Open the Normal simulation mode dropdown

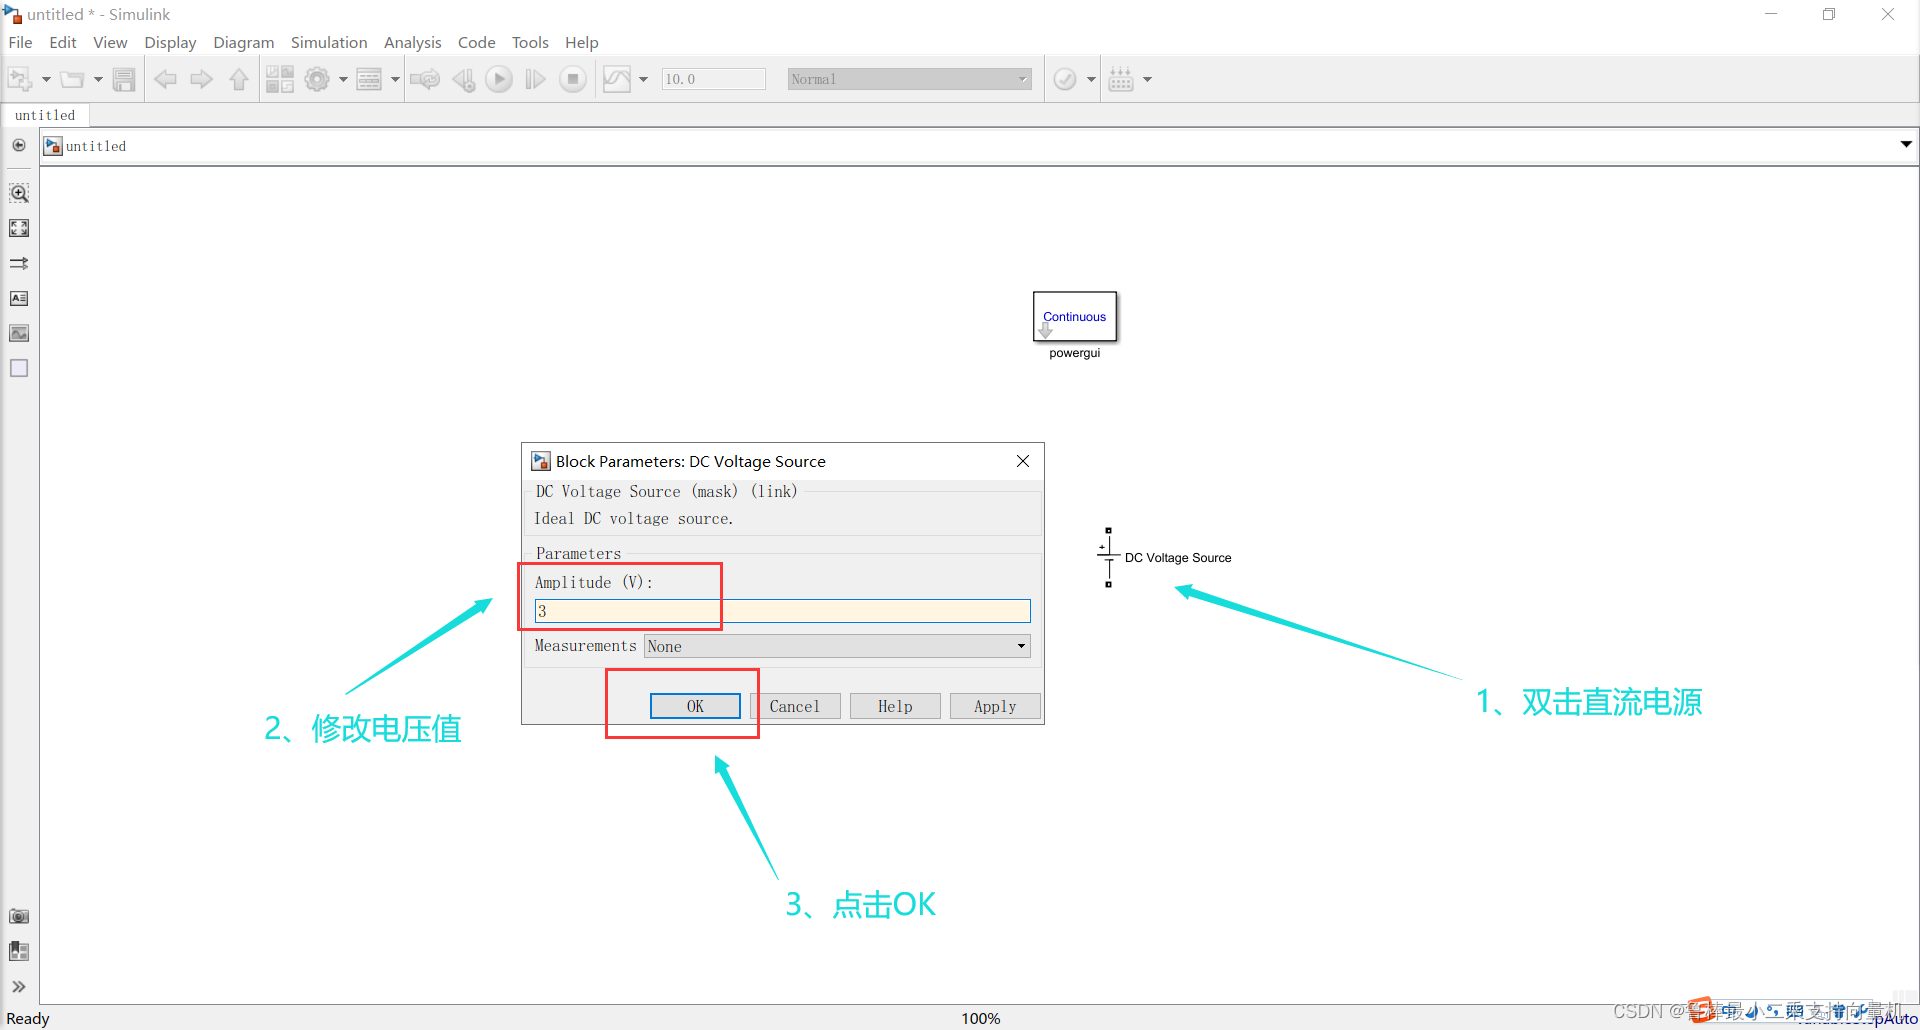coord(909,79)
